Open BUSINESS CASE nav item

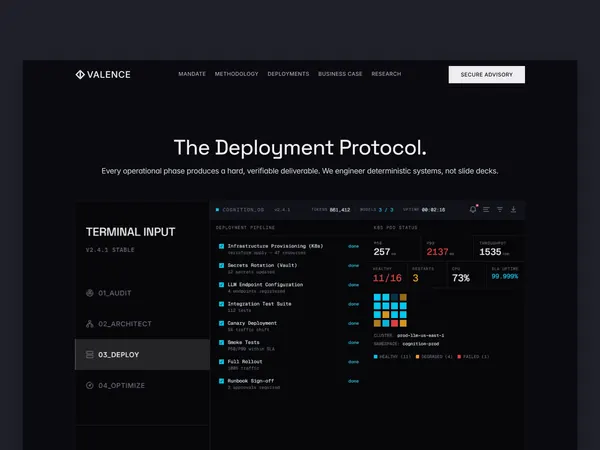point(340,74)
